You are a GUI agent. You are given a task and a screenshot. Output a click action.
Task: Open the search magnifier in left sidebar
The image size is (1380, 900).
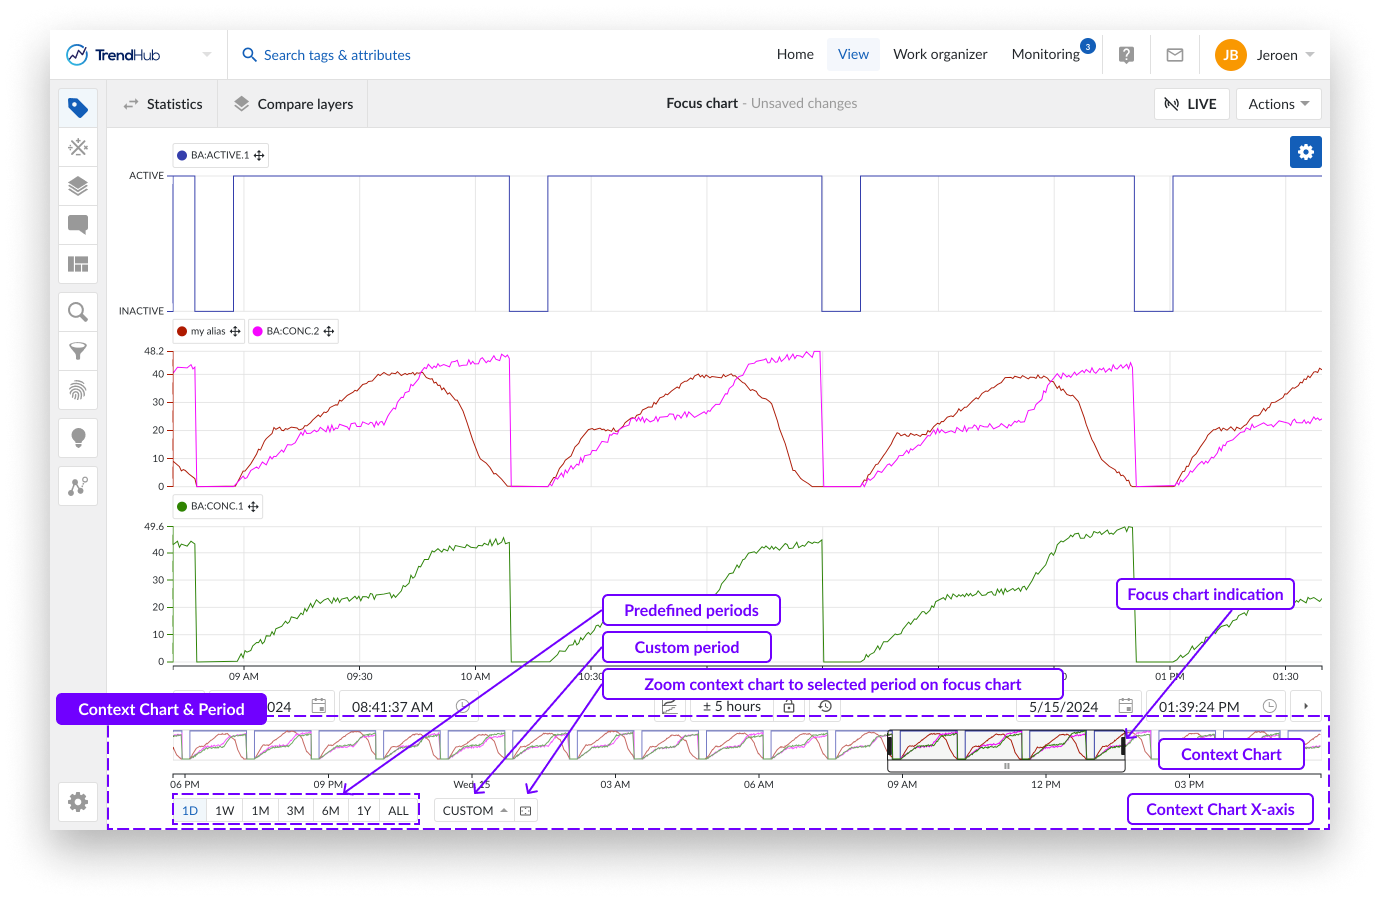point(78,312)
